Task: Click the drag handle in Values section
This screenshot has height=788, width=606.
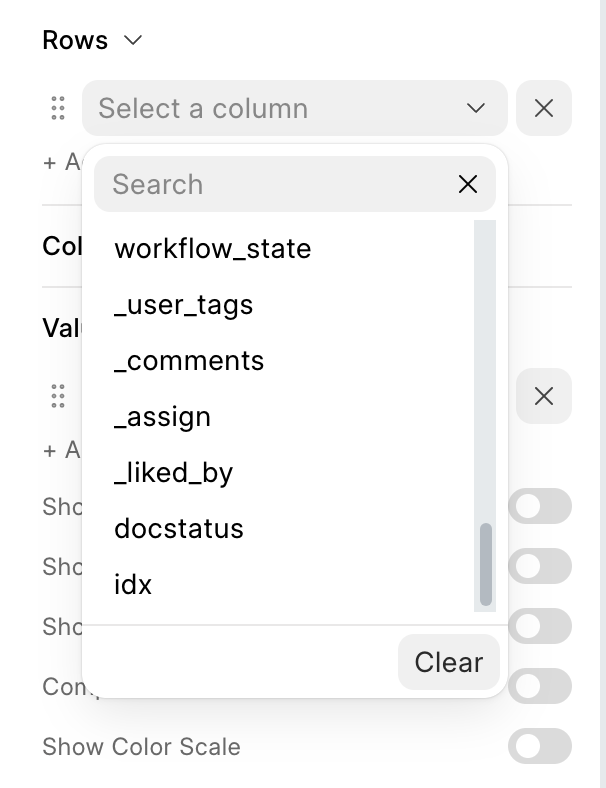Action: click(58, 396)
